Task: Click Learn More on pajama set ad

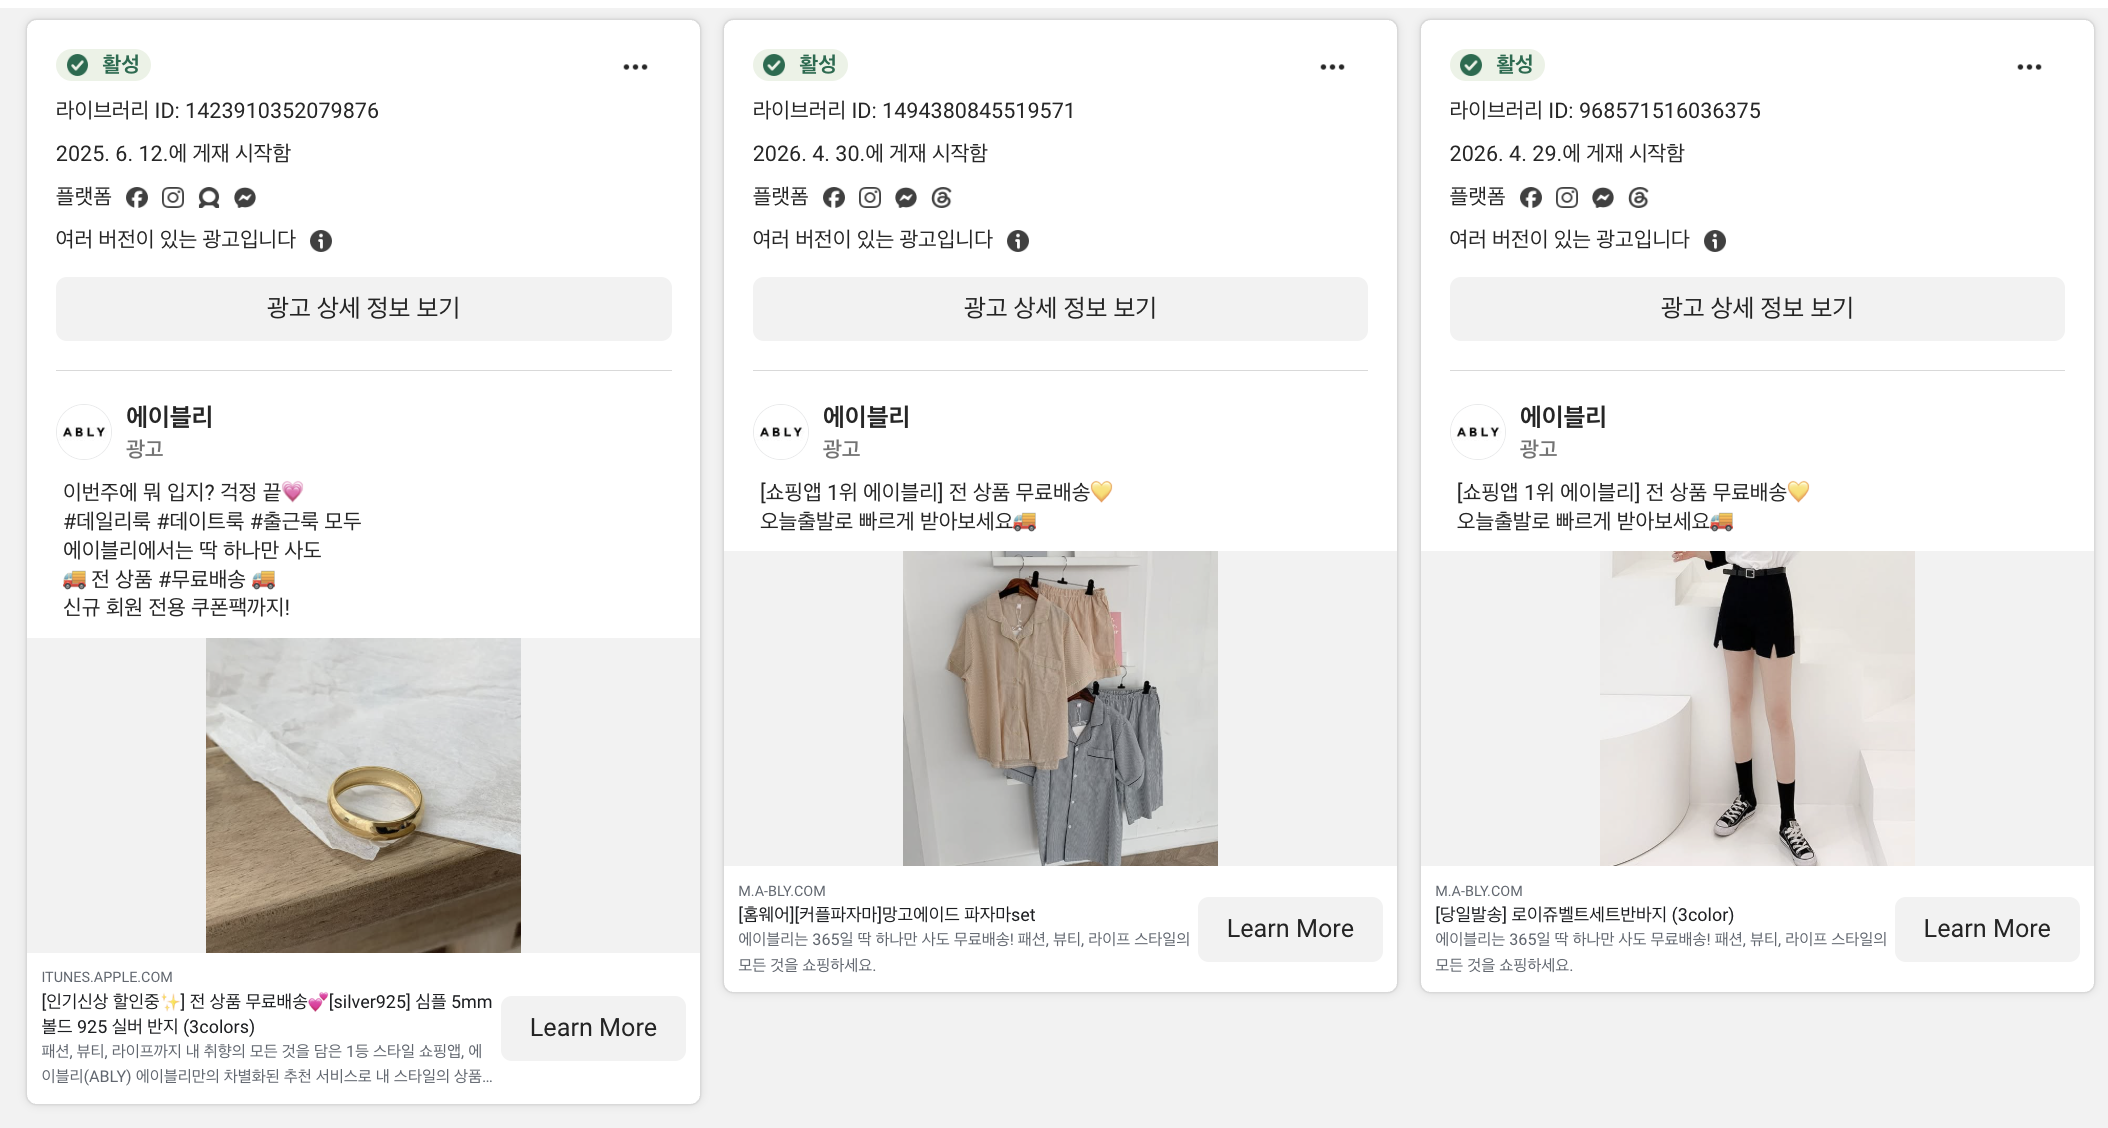Action: (1290, 929)
